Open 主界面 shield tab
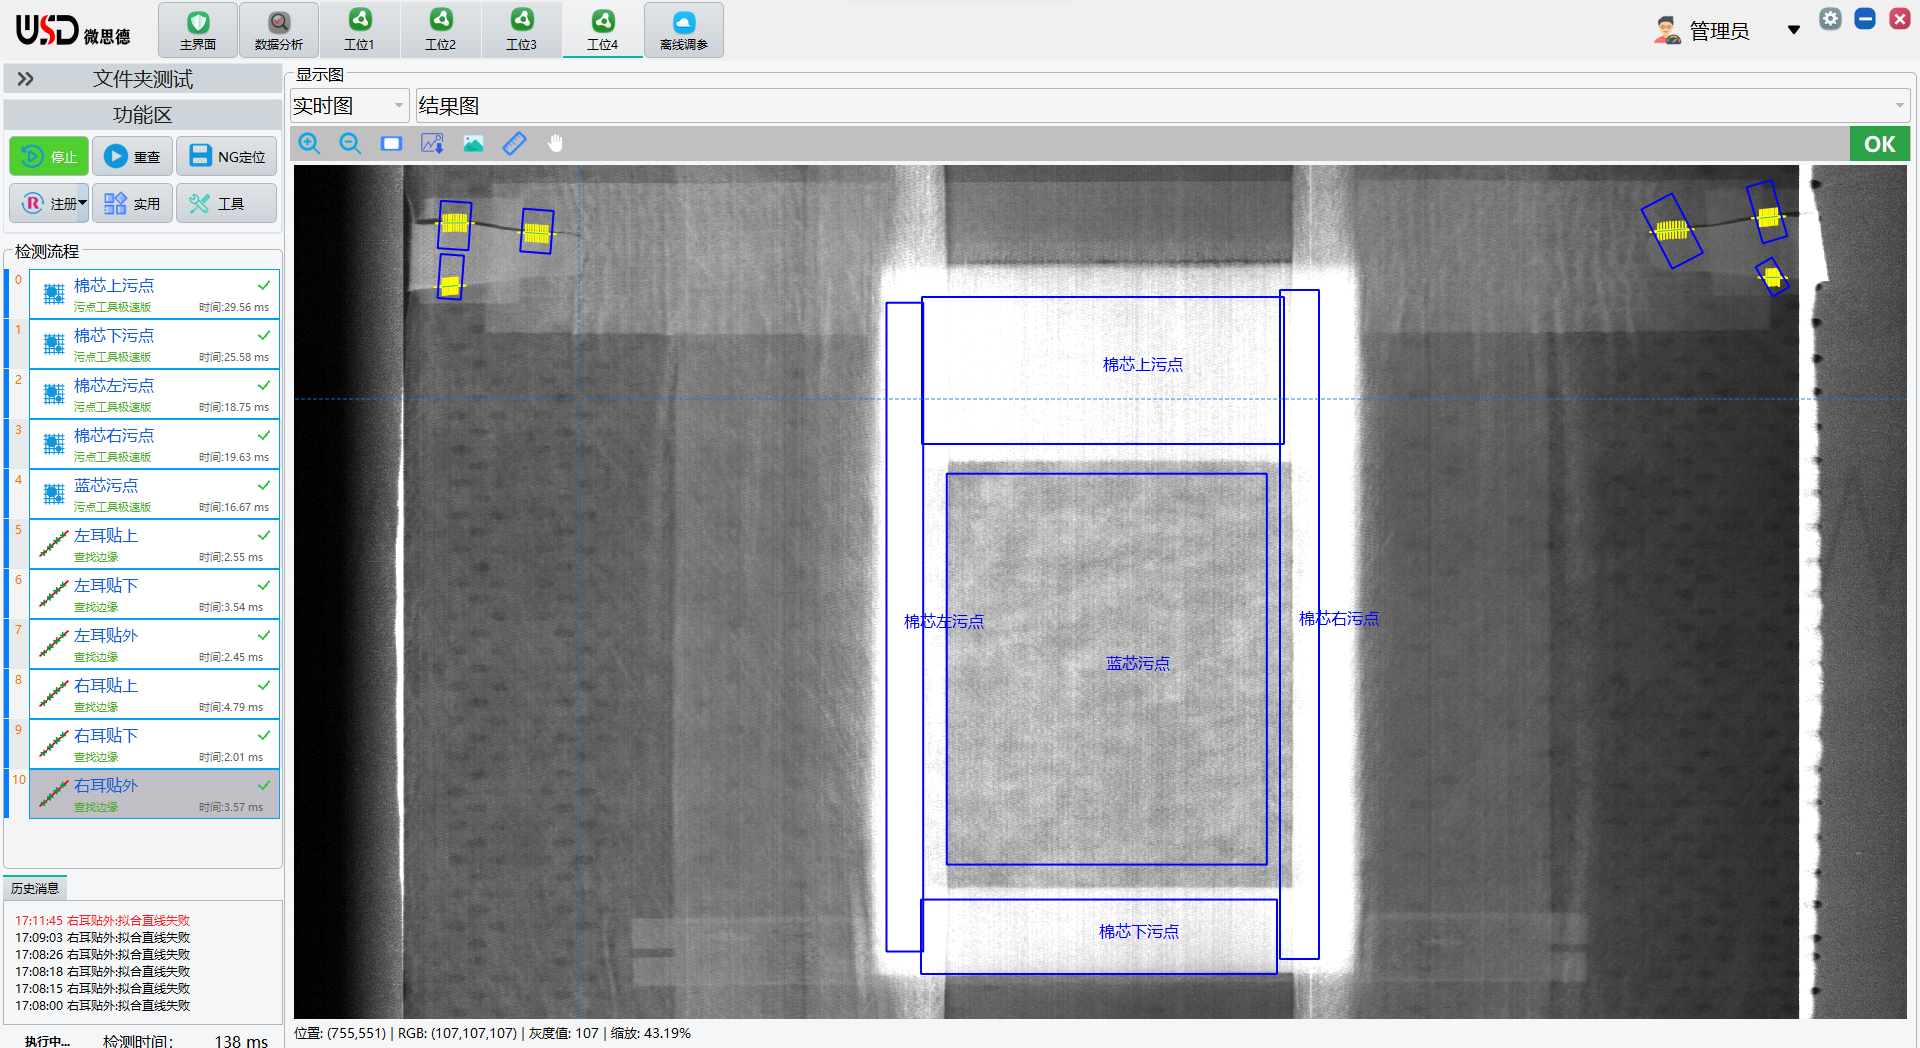 198,30
